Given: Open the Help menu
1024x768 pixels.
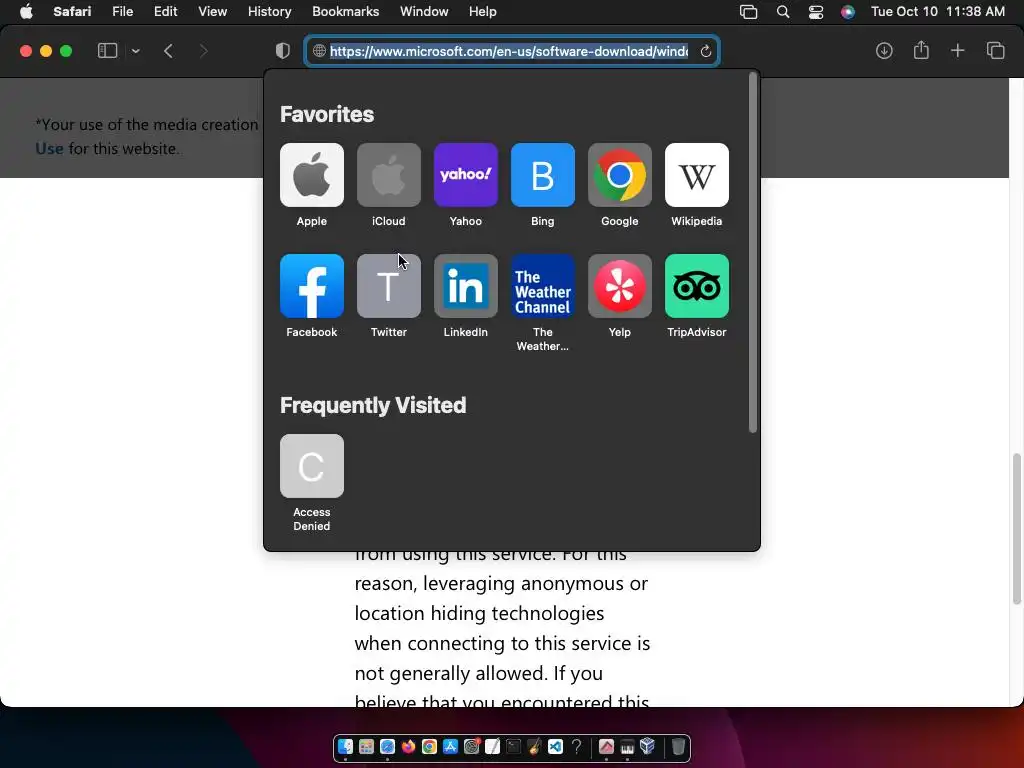Looking at the screenshot, I should 483,12.
